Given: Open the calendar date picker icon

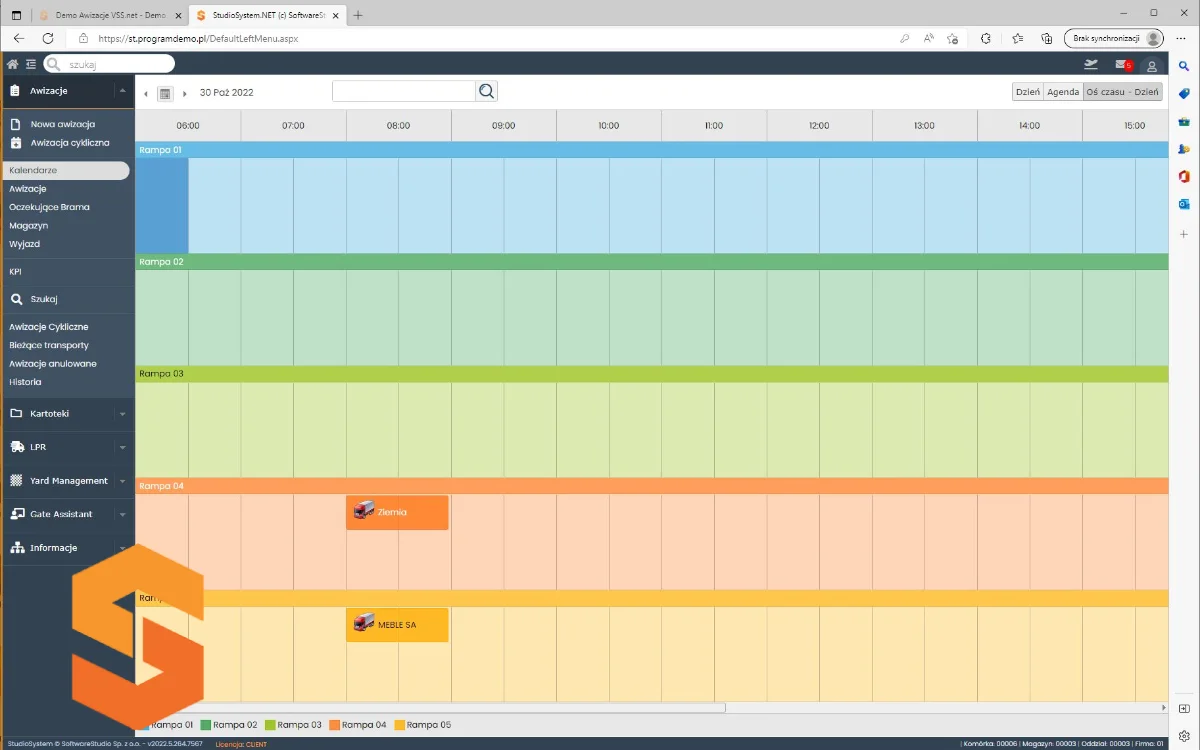Looking at the screenshot, I should pos(165,93).
